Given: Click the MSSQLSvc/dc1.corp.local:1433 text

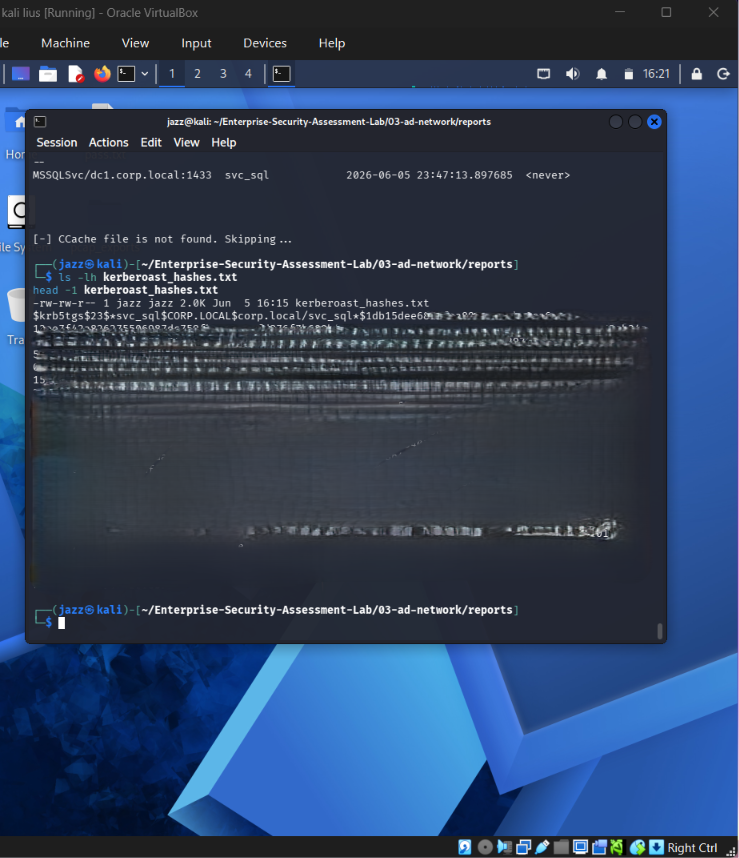Looking at the screenshot, I should (122, 175).
